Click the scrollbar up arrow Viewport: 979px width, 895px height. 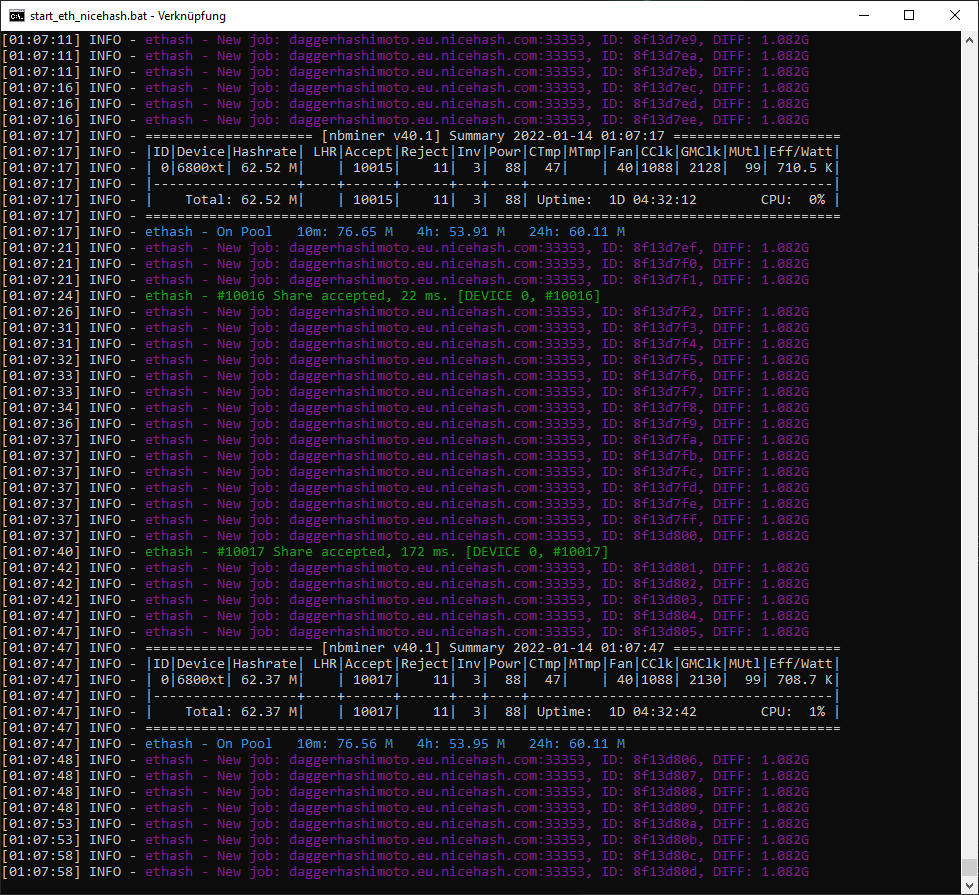pos(969,40)
